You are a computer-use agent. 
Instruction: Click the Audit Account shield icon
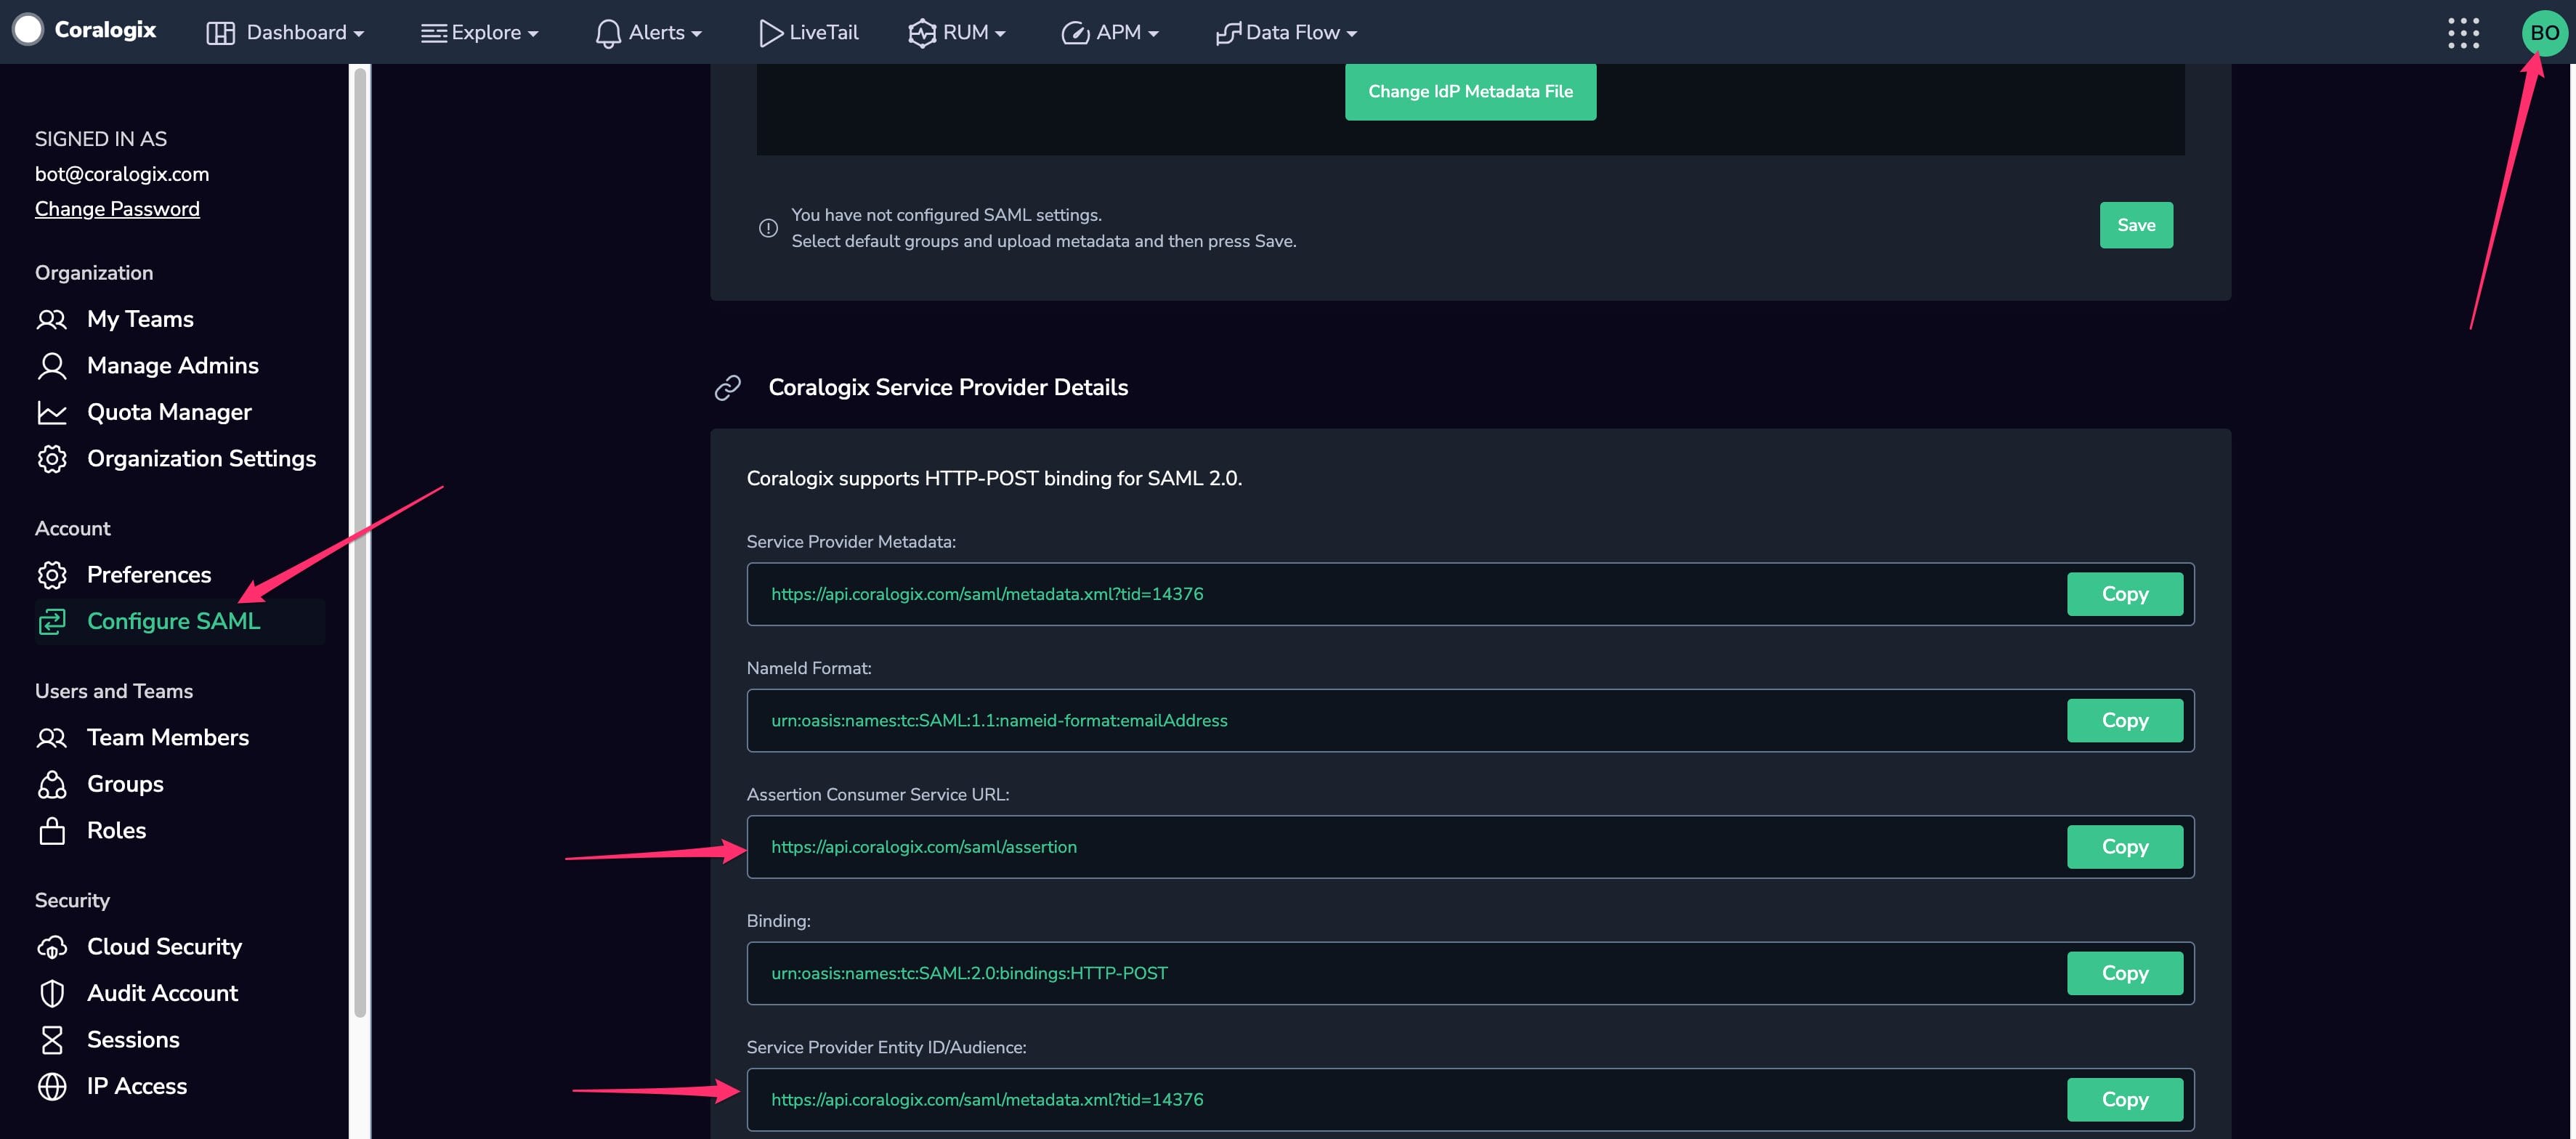tap(52, 993)
